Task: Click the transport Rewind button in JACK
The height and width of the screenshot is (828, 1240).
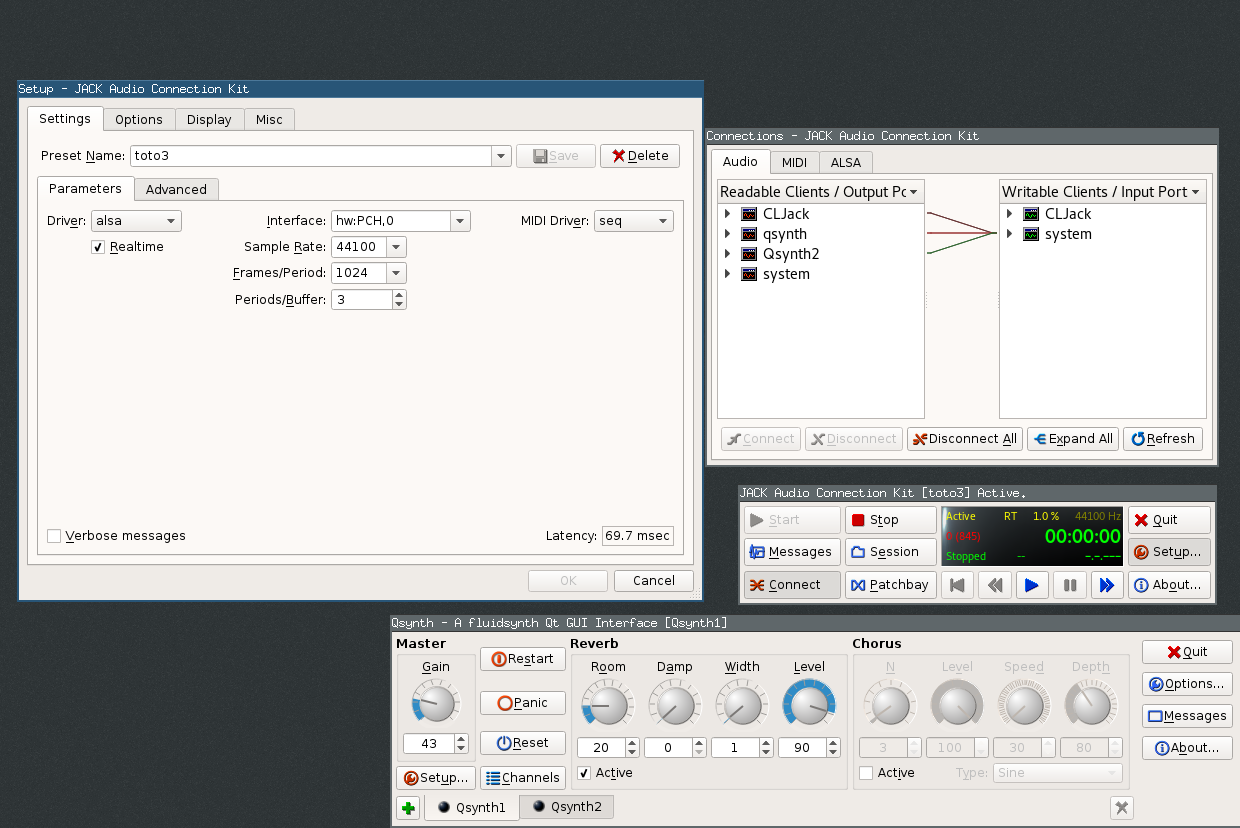Action: [995, 585]
